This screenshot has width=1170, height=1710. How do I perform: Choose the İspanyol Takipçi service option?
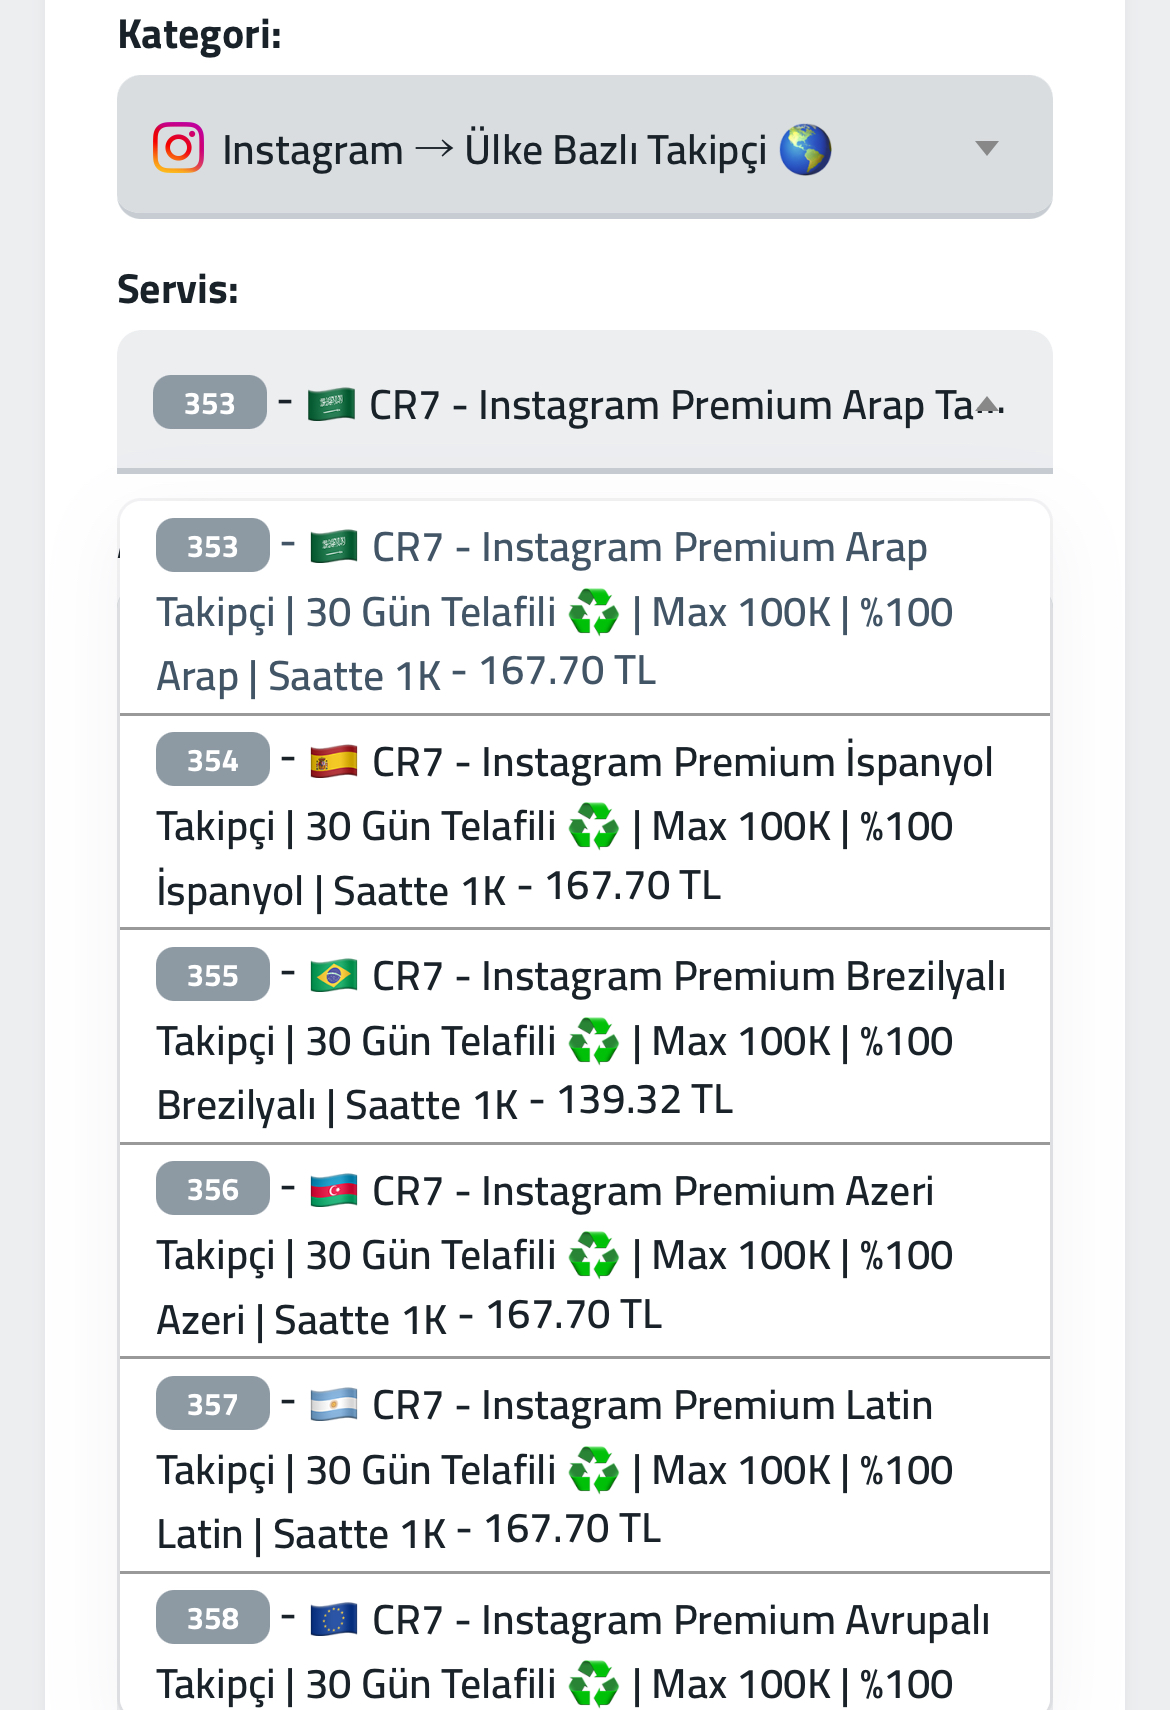coord(585,823)
